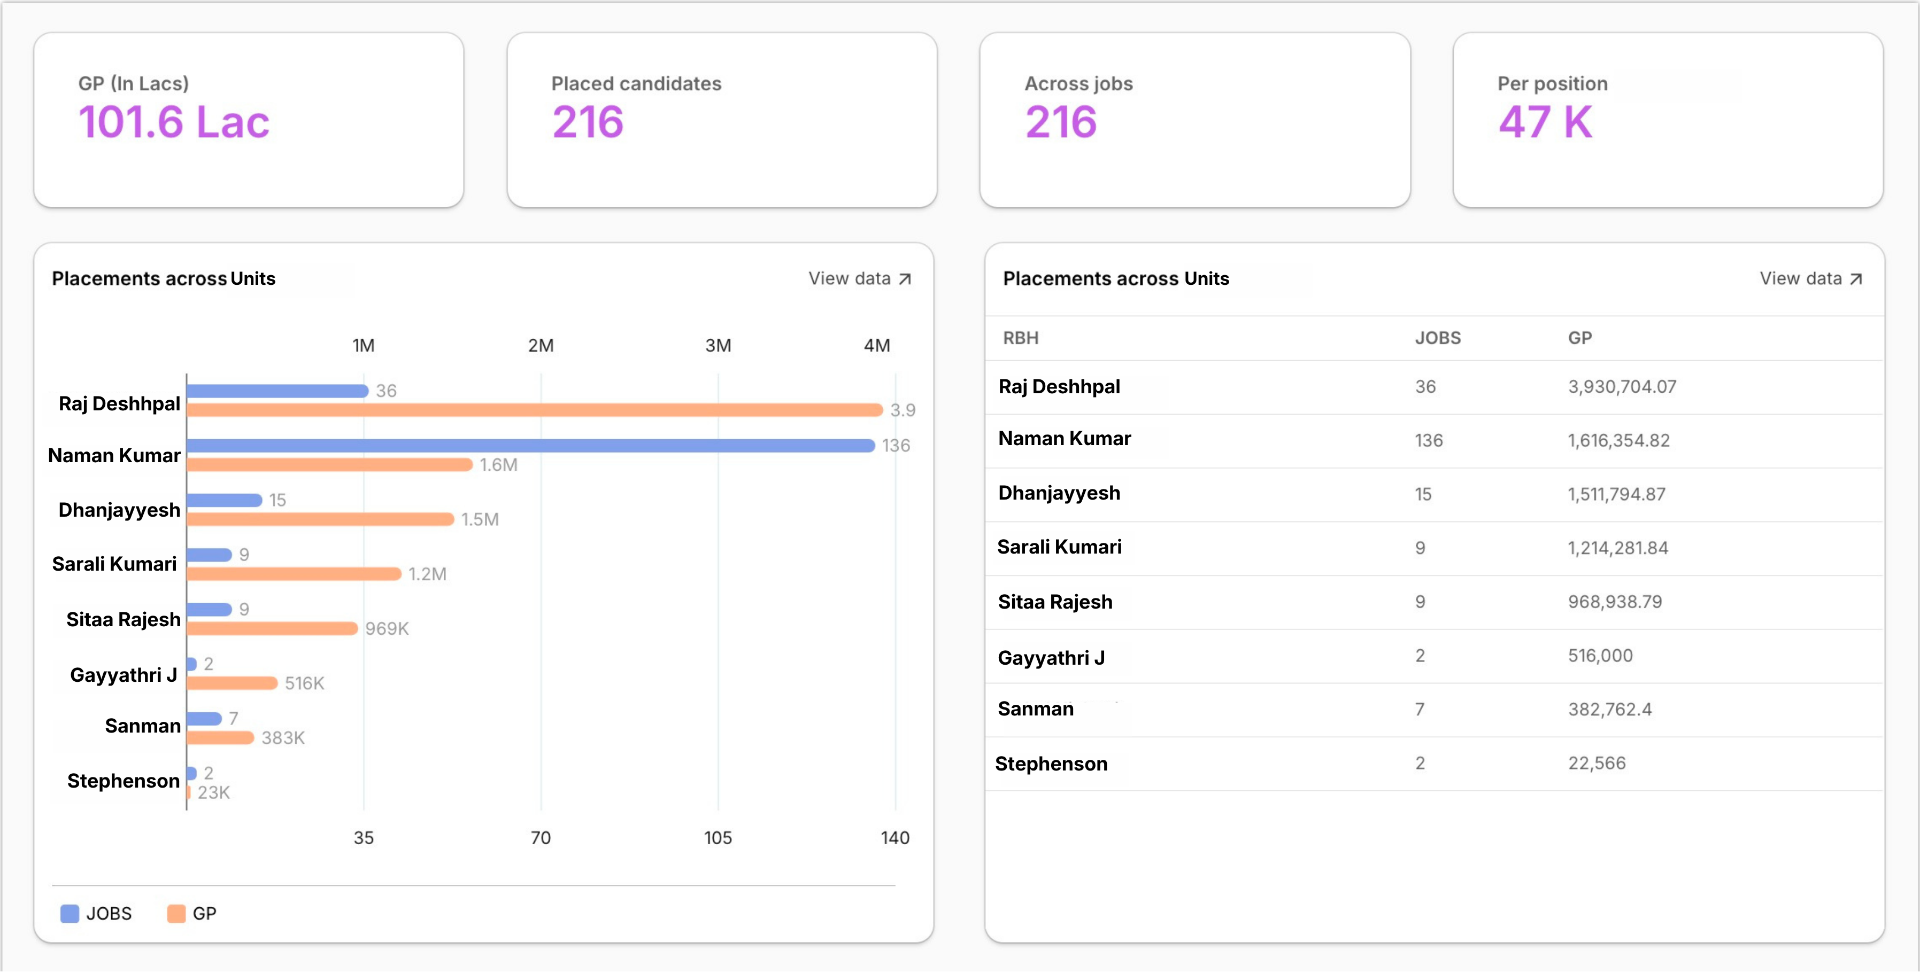Click GP value 22,566 in the table
Viewport: 1920px width, 973px height.
tap(1597, 765)
